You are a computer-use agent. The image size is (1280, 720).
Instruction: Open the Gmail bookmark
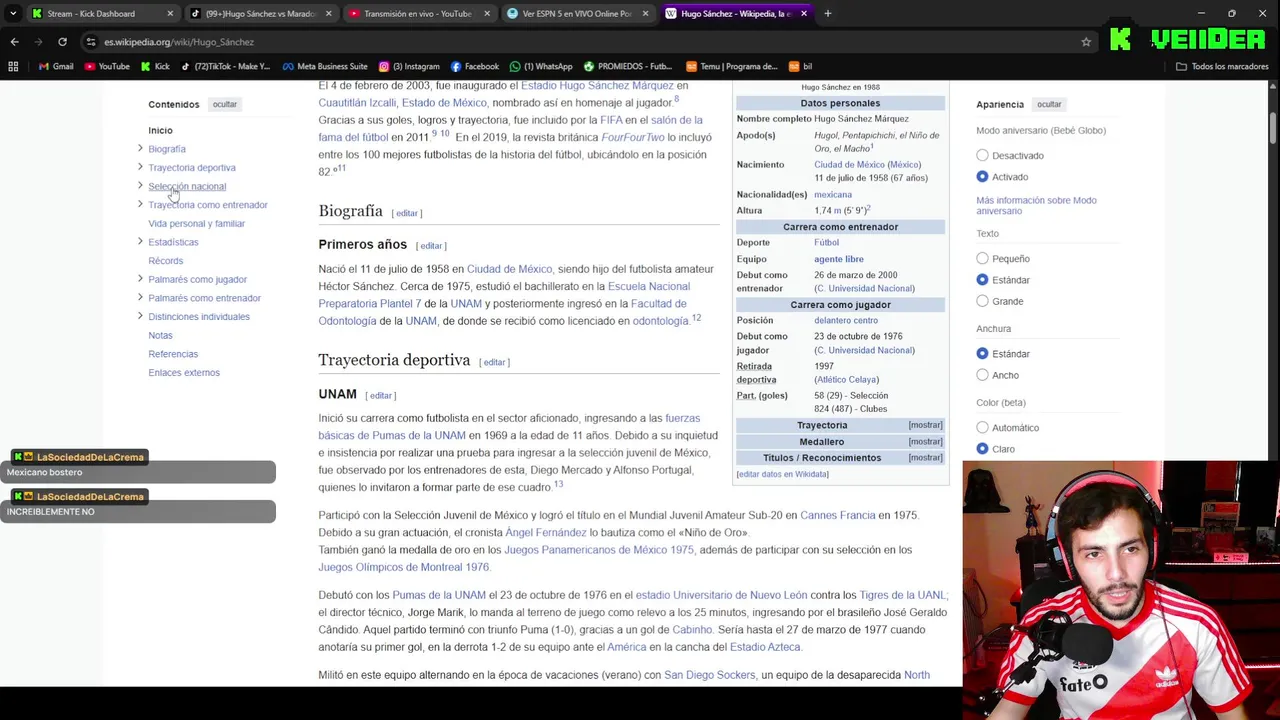[55, 67]
